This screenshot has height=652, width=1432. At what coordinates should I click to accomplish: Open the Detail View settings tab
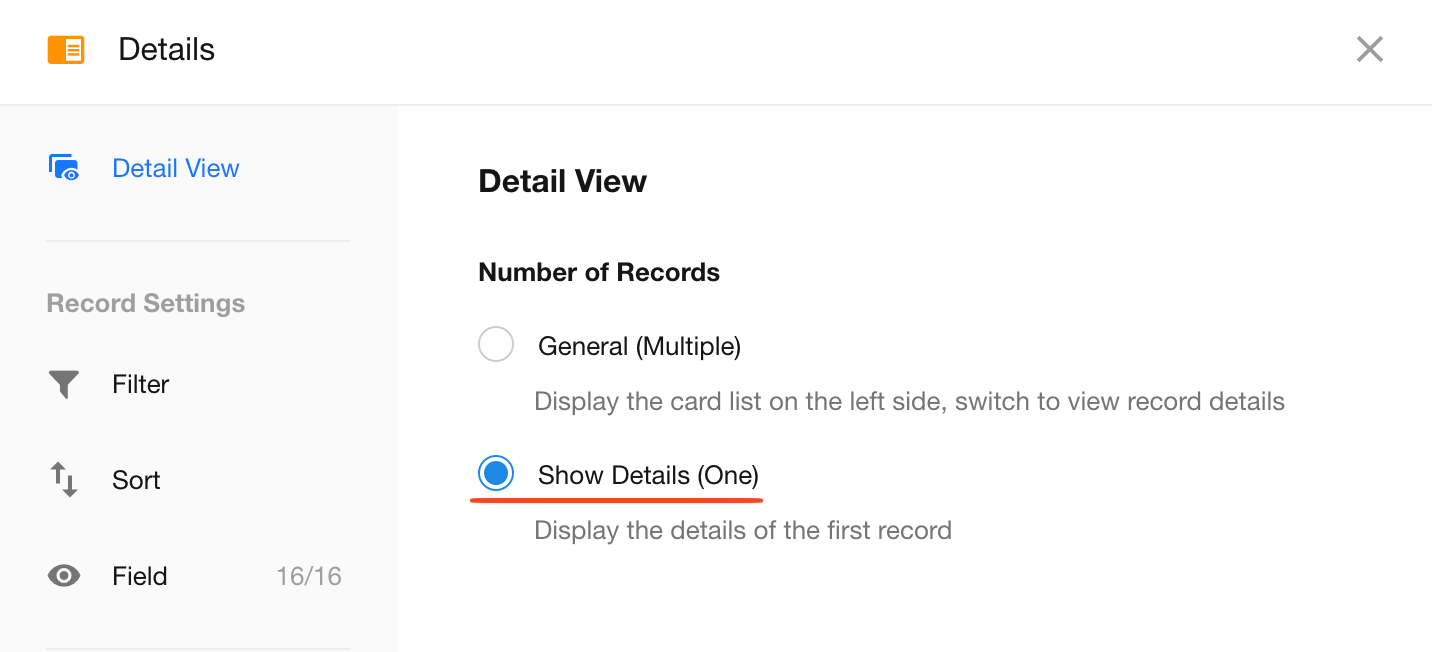(175, 168)
